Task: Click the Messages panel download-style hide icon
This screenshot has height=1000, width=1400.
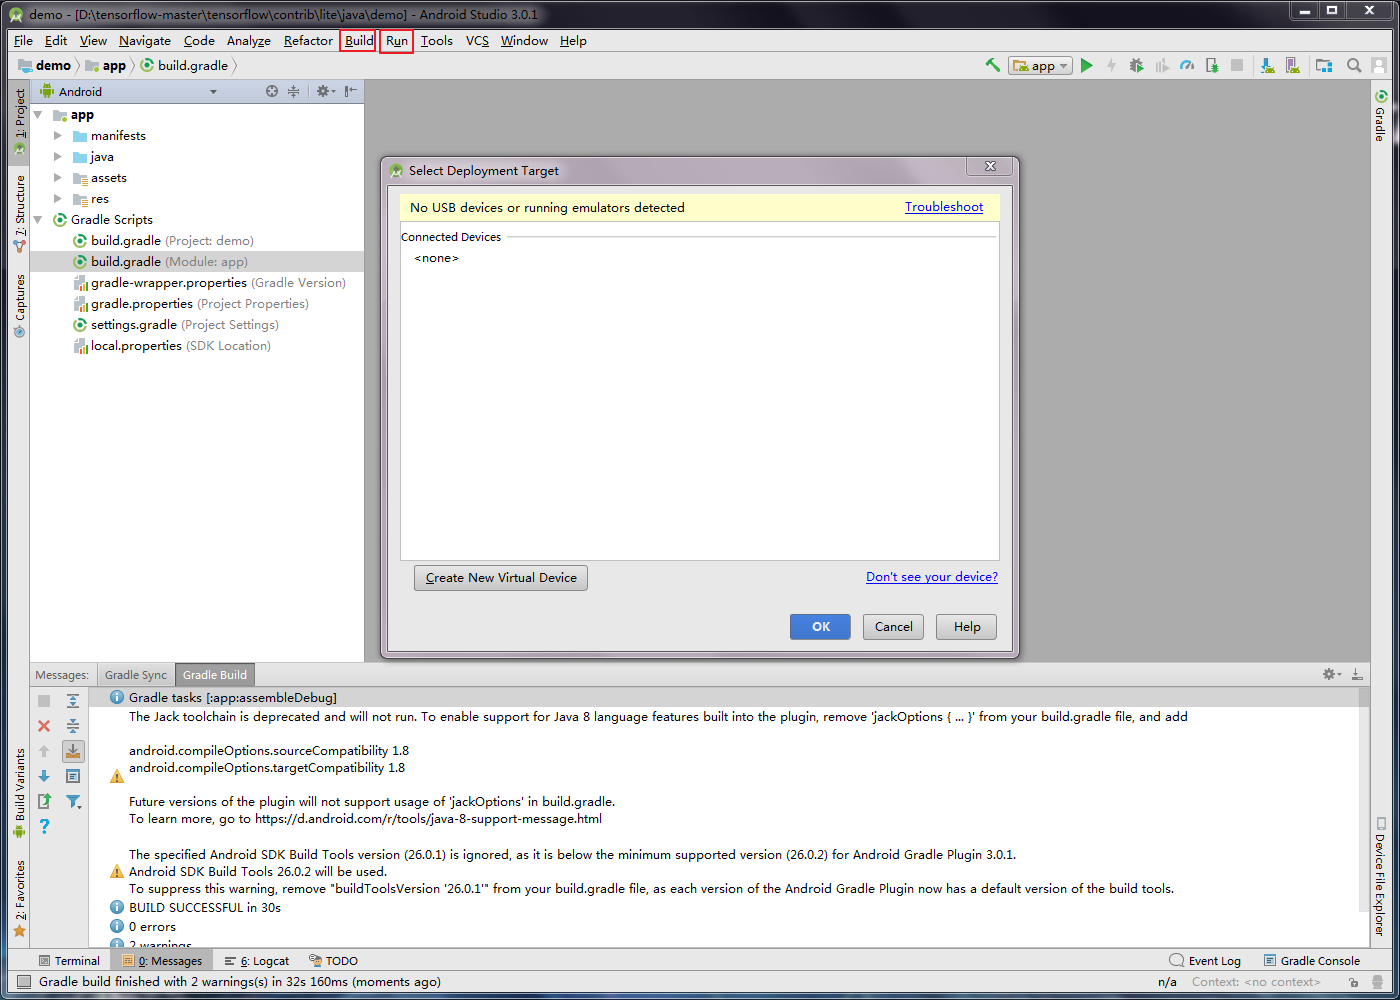Action: point(1357,675)
